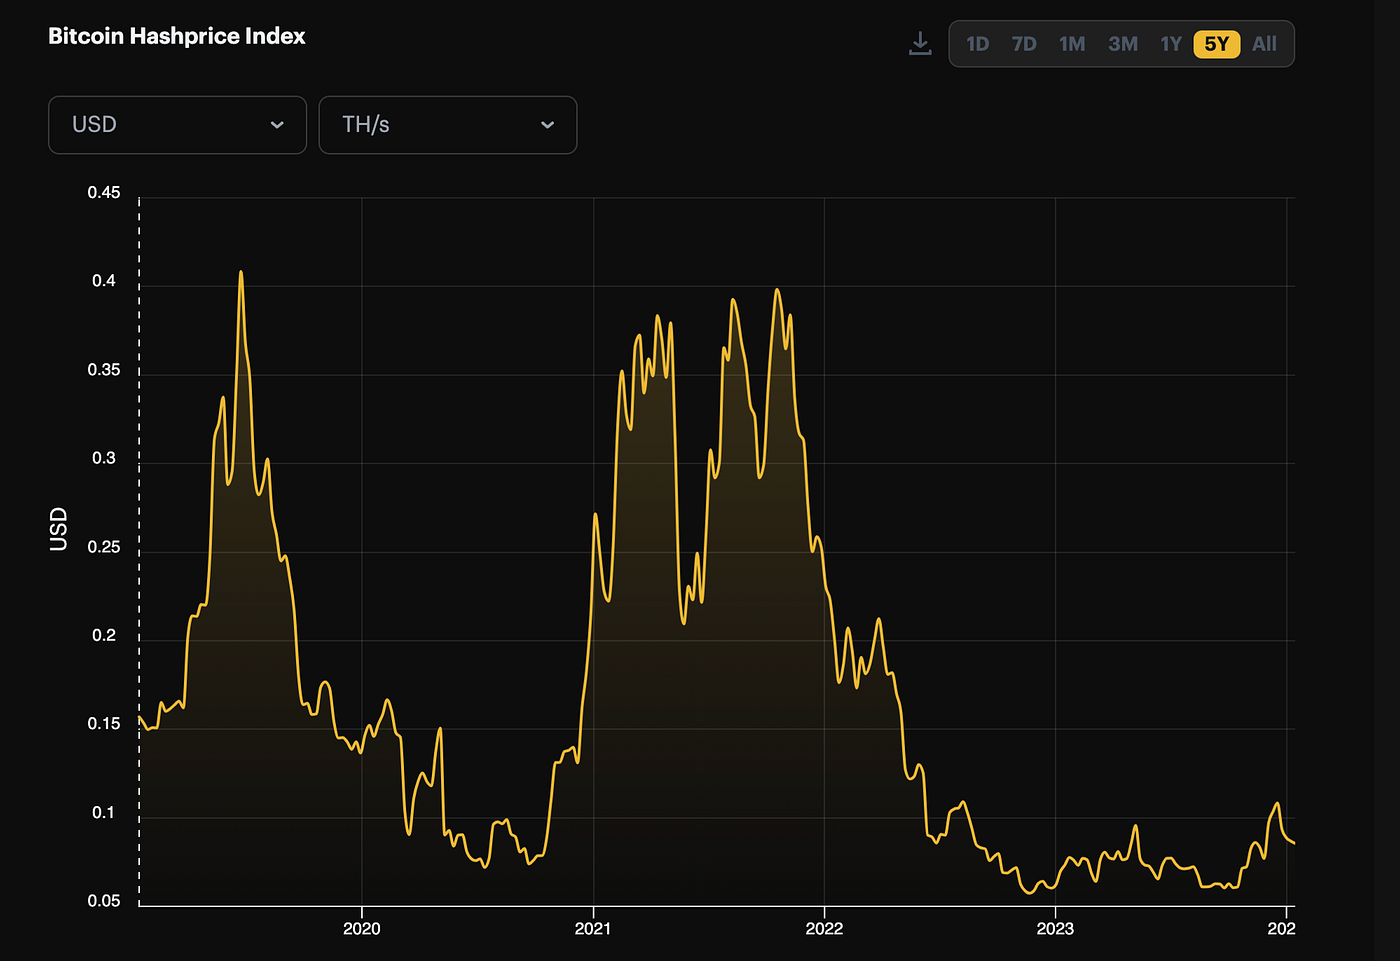Select the 1D time range

[x=978, y=44]
